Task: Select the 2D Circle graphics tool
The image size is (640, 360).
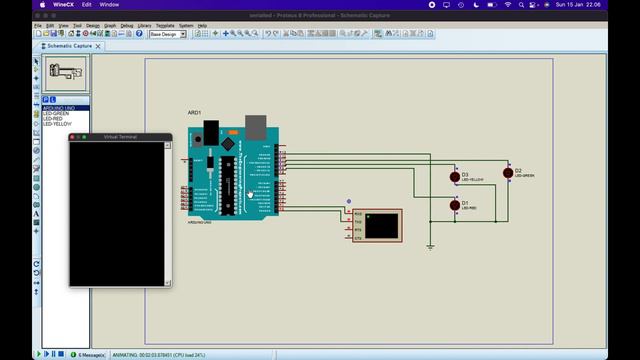Action: click(36, 187)
